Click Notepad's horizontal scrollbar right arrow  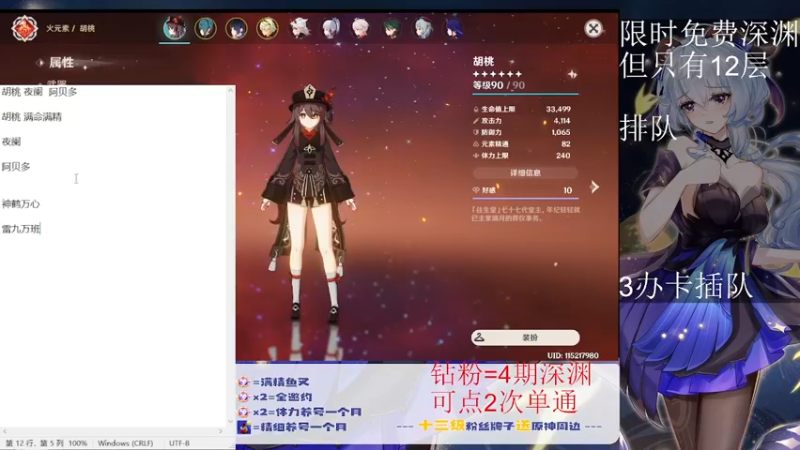pos(220,431)
